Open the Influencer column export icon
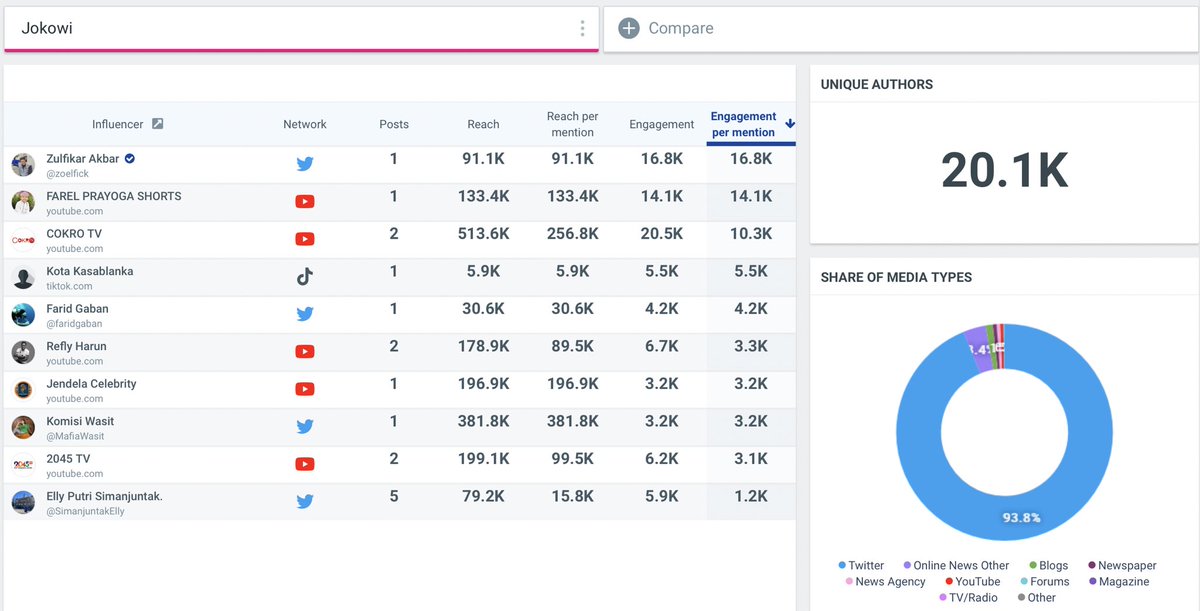Viewport: 1200px width, 611px height. click(x=157, y=124)
